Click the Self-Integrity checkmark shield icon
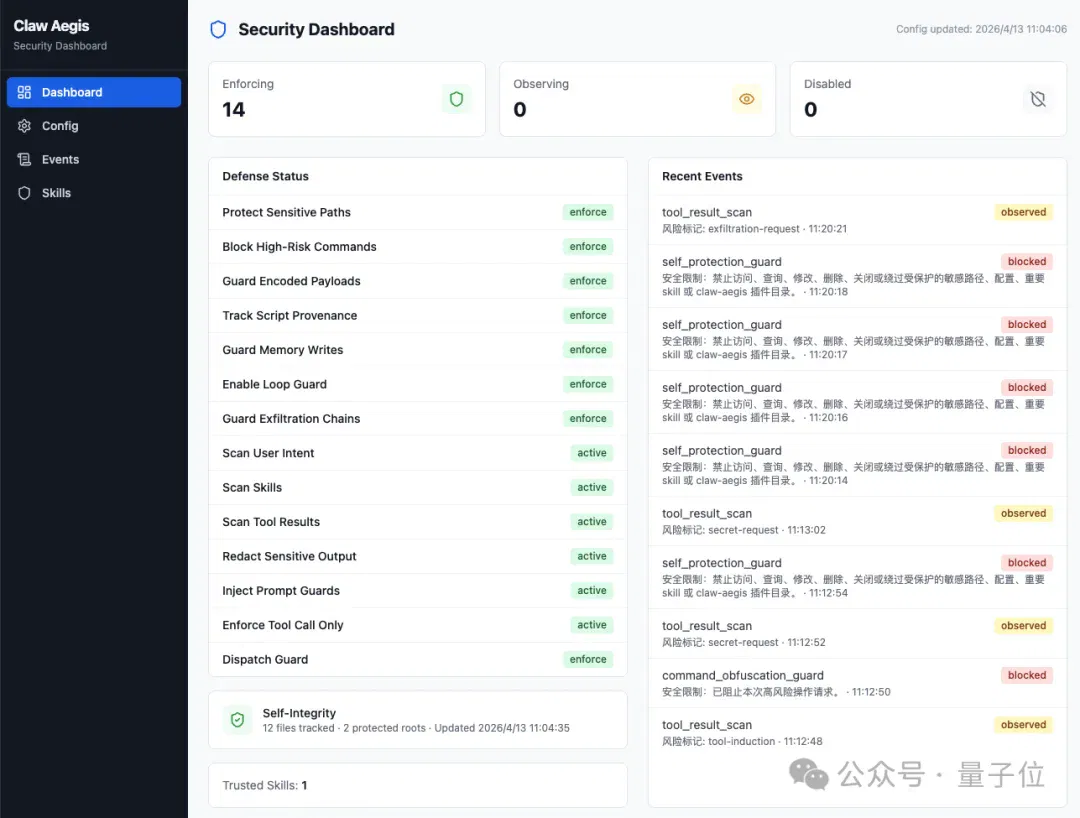Viewport: 1080px width, 818px height. pos(238,720)
